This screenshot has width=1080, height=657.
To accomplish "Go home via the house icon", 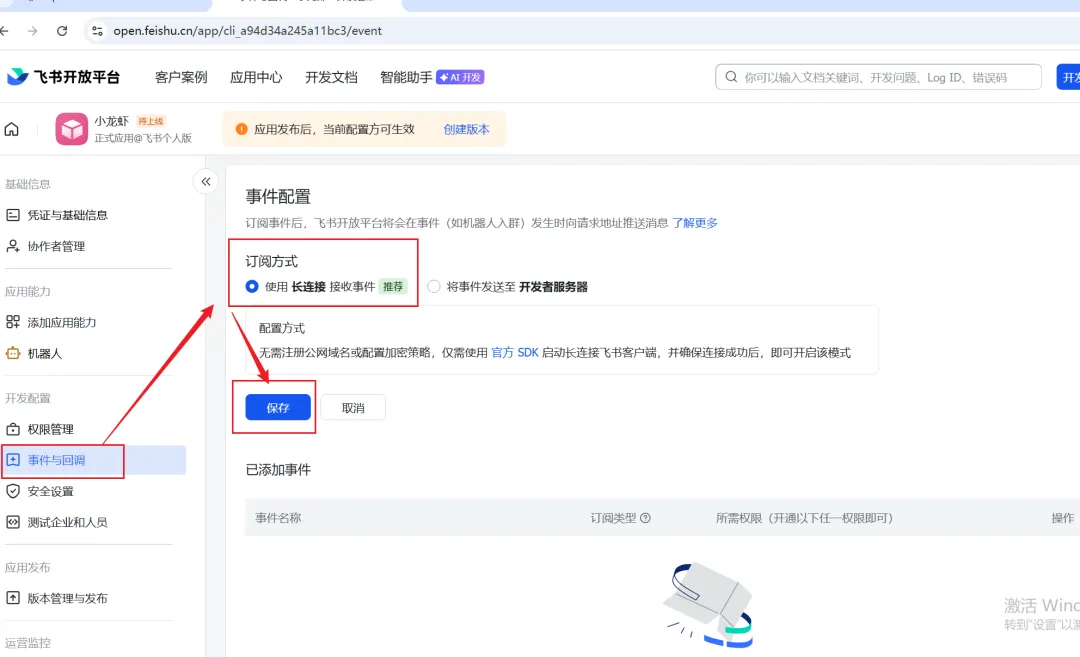I will (x=12, y=129).
